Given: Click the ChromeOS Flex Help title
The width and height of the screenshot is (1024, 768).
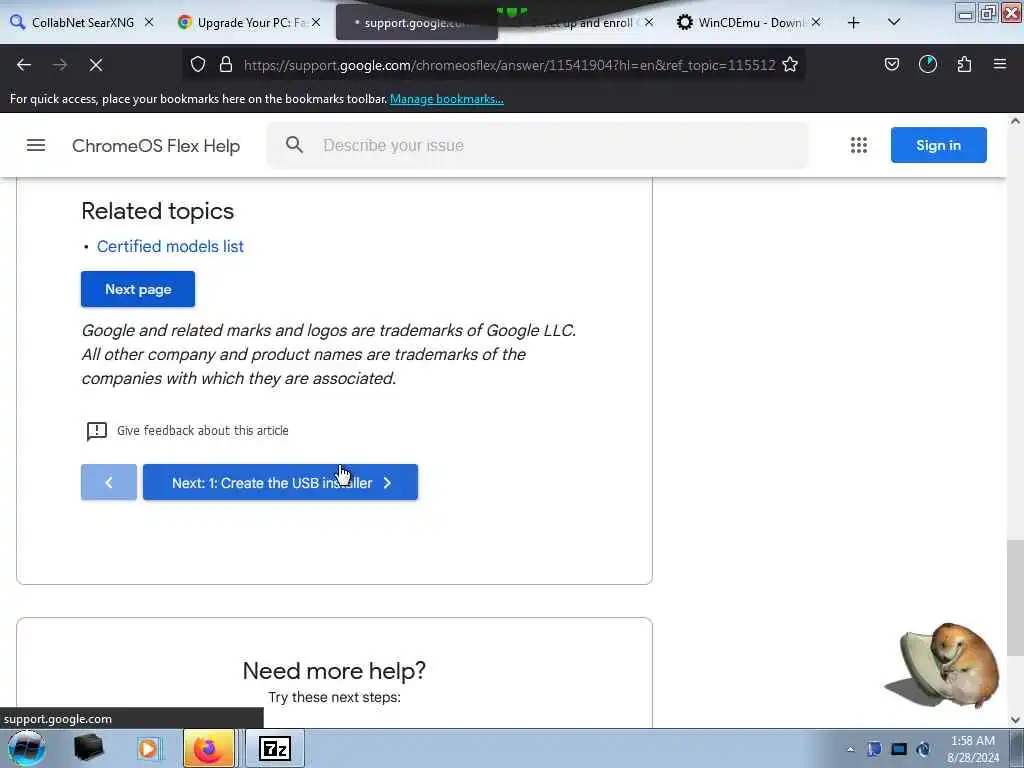Looking at the screenshot, I should pos(156,146).
